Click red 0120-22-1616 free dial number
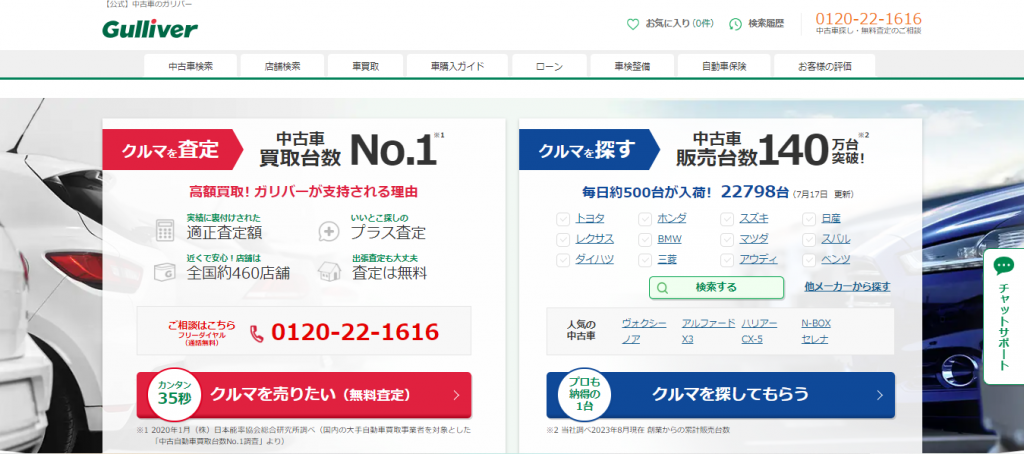This screenshot has width=1024, height=454. click(355, 332)
